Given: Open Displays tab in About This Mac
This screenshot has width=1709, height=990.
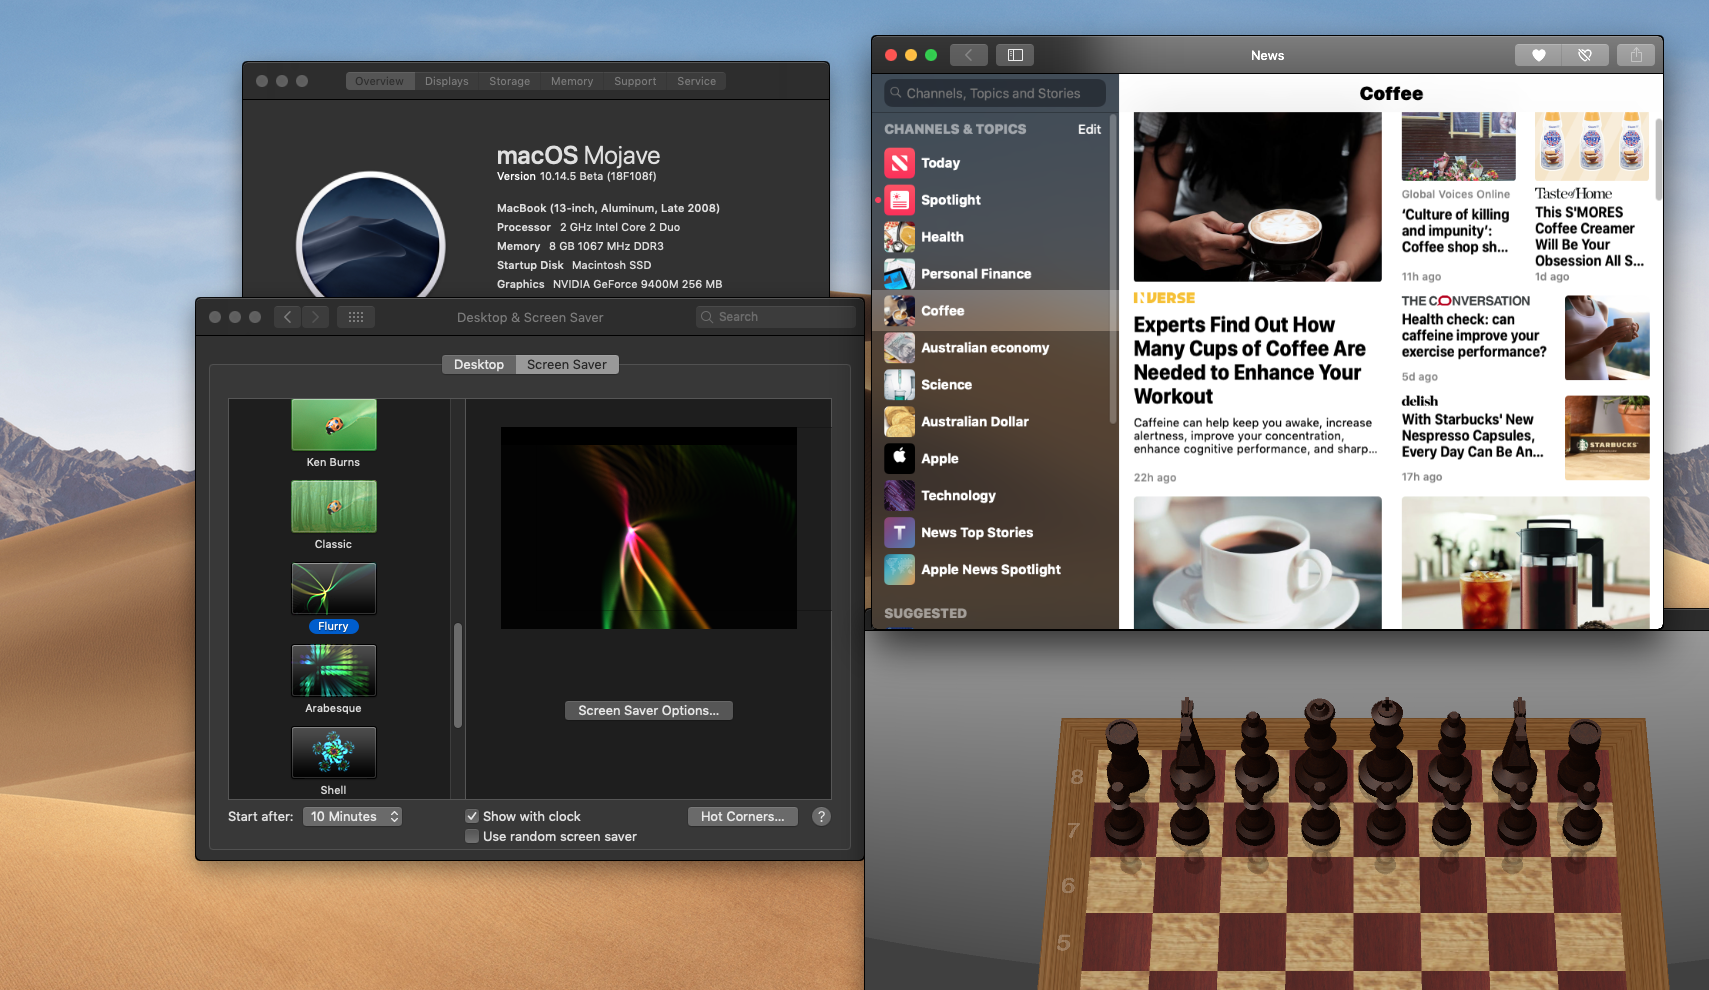Looking at the screenshot, I should point(446,81).
